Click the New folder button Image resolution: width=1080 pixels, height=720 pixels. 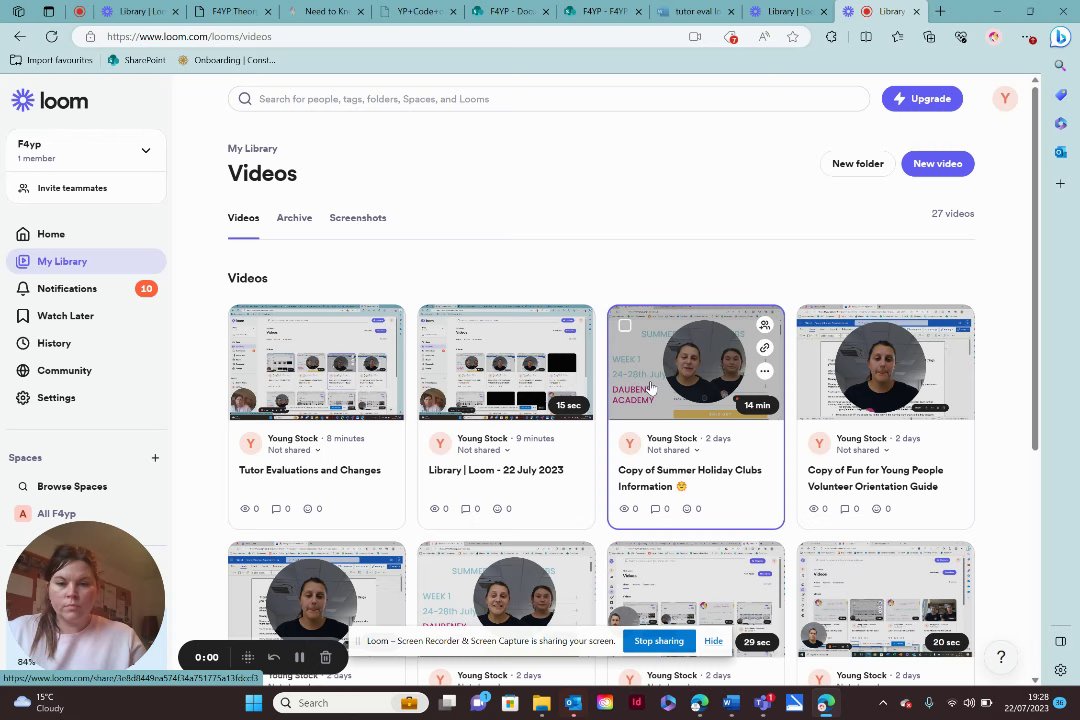tap(858, 163)
